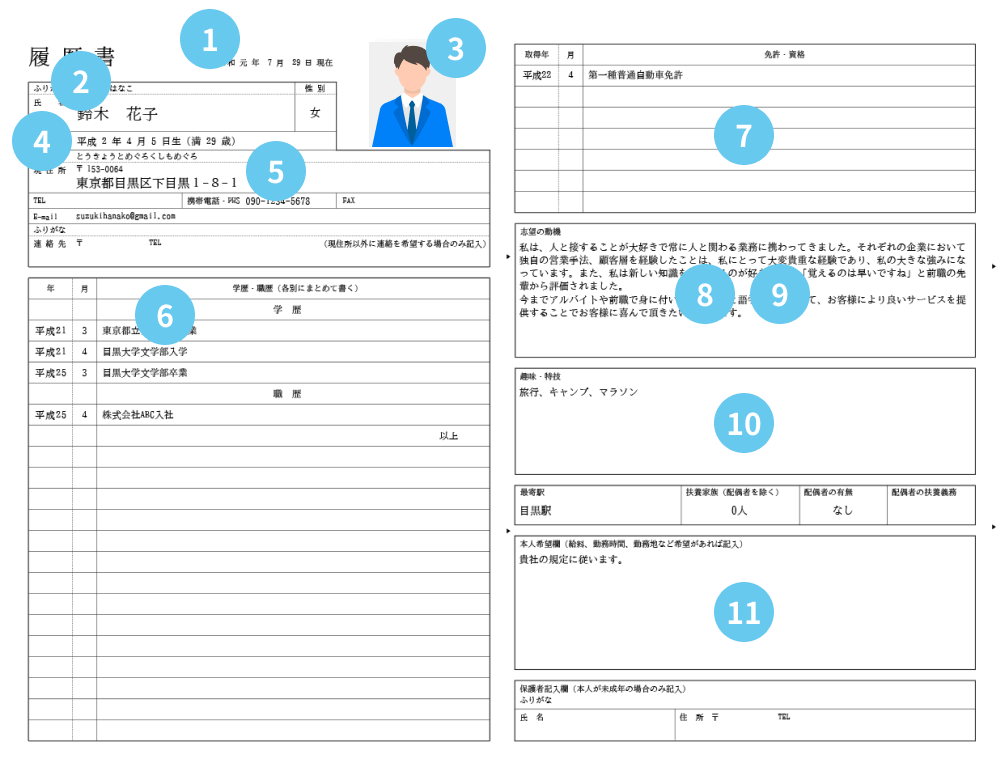Click the 趣味・特技 heading
The height and width of the screenshot is (780, 1005).
coord(540,376)
